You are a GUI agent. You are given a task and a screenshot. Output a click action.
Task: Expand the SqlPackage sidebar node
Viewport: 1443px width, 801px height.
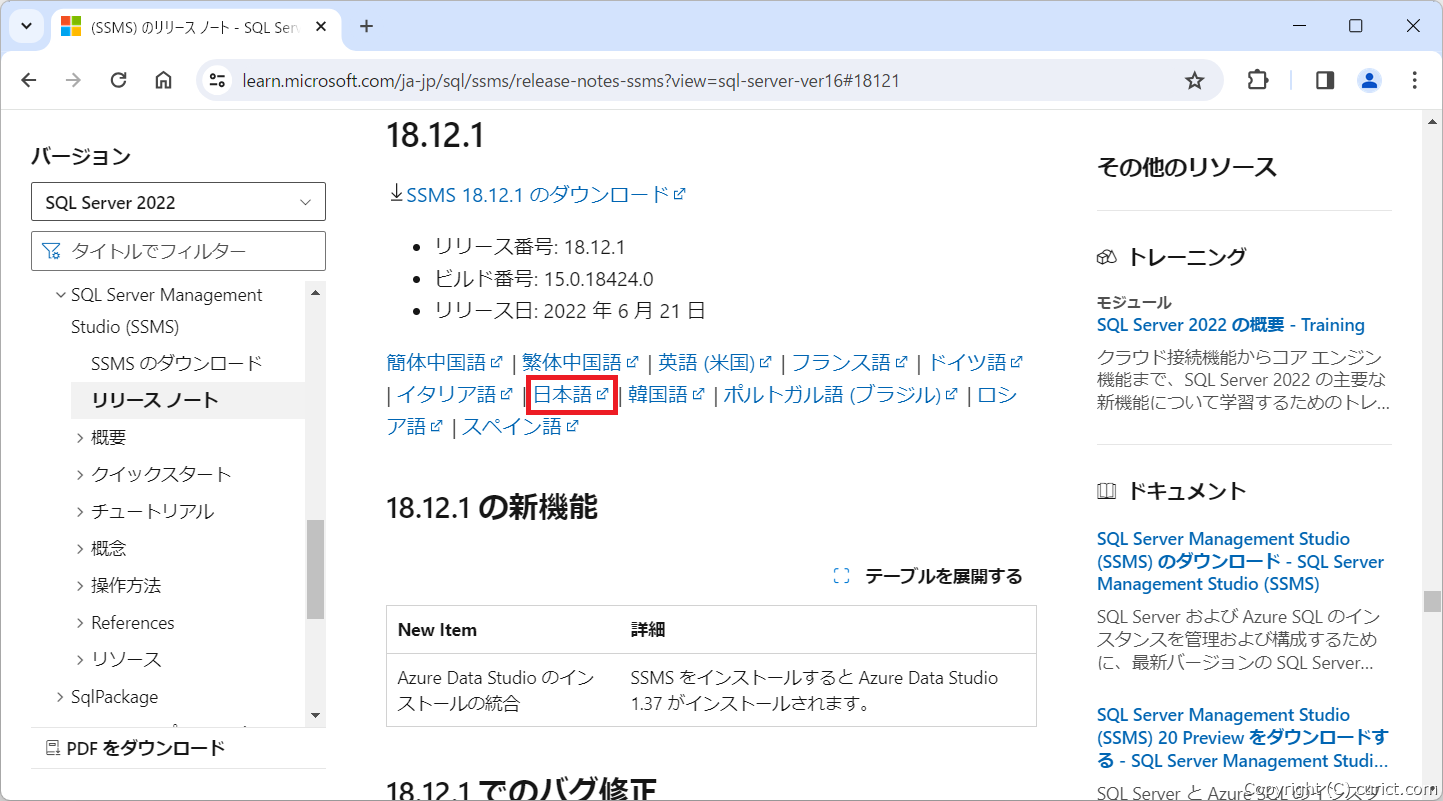59,696
